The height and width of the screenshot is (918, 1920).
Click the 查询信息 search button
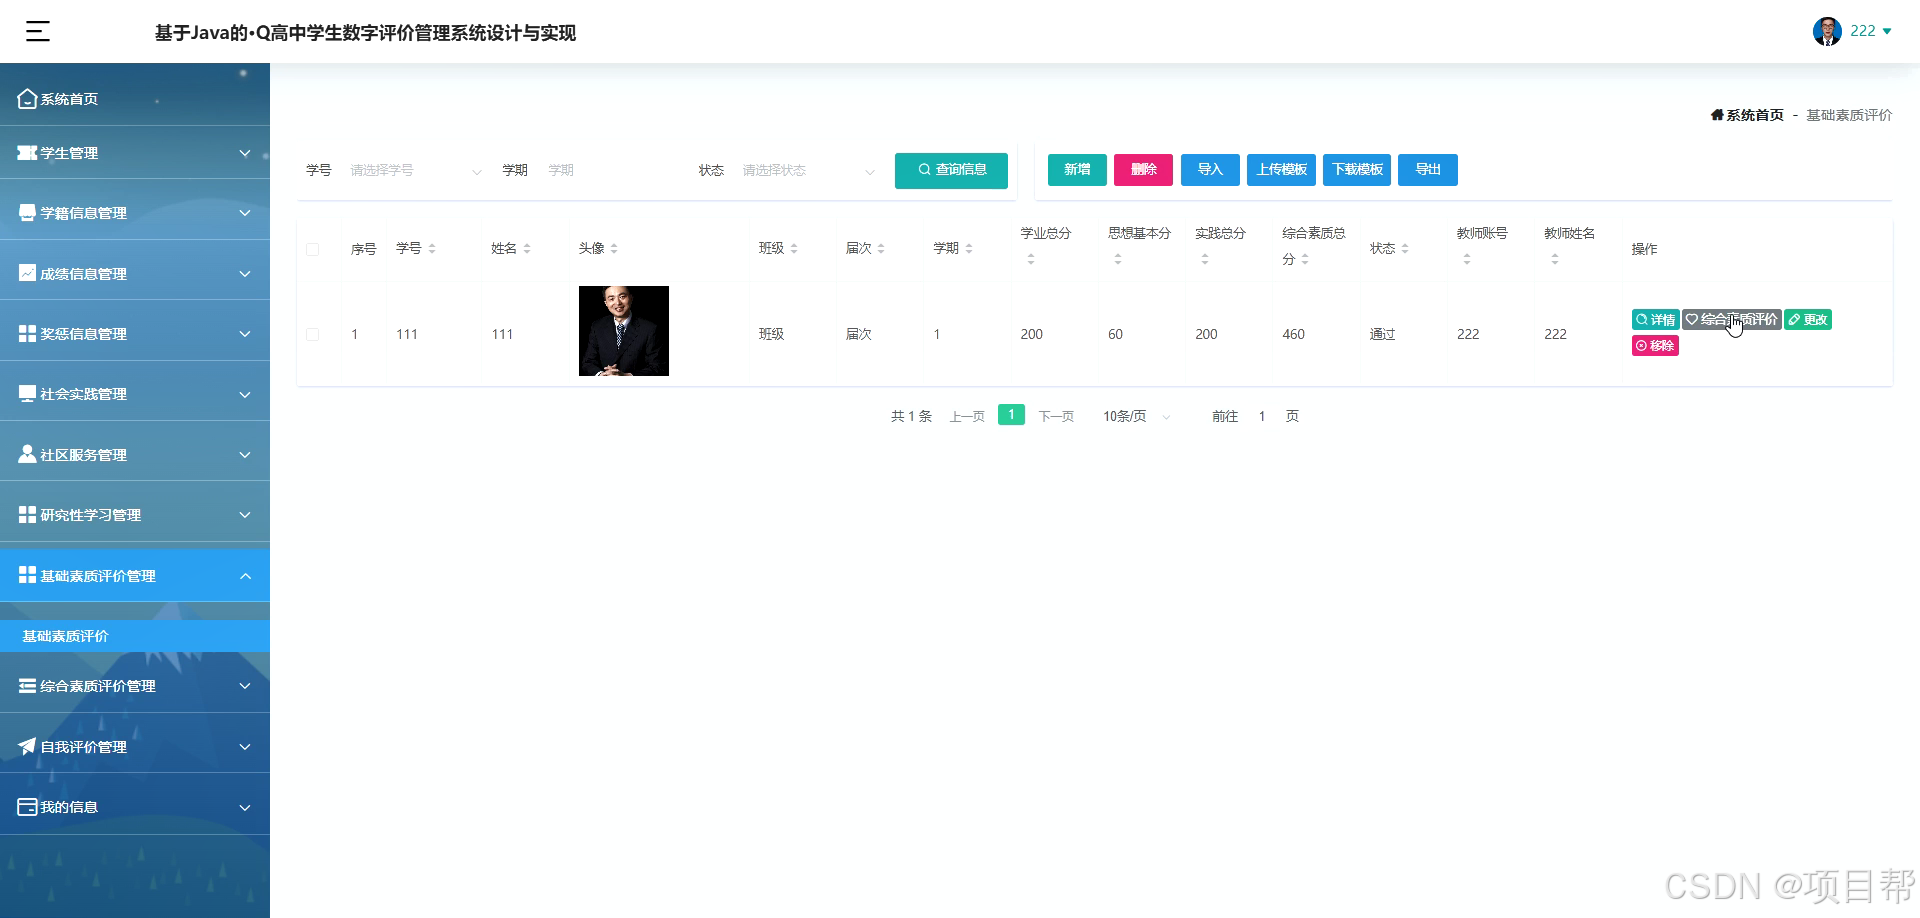coord(951,170)
